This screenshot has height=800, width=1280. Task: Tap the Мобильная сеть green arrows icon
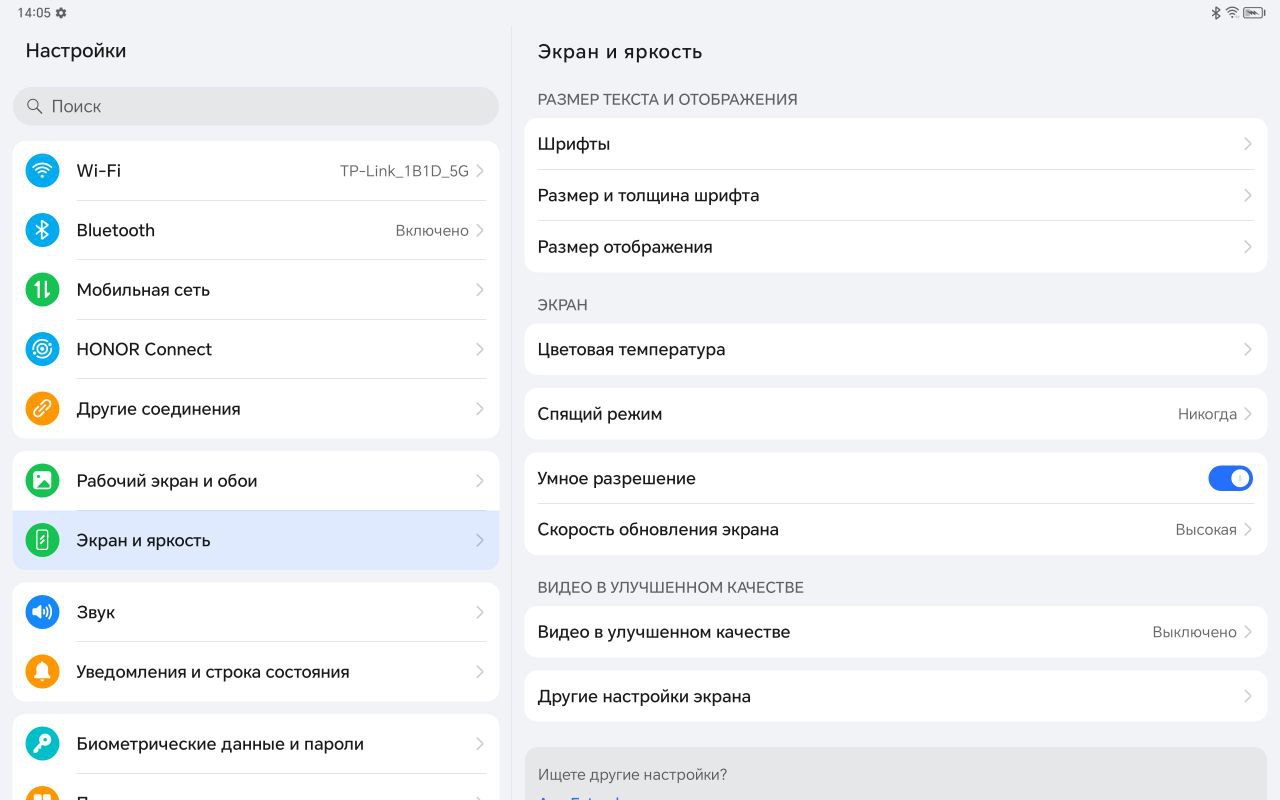pos(42,290)
